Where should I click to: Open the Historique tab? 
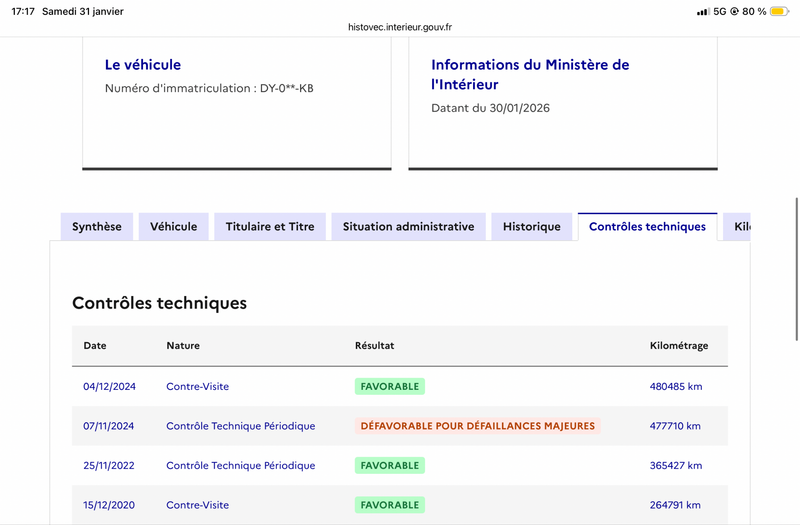[532, 227]
